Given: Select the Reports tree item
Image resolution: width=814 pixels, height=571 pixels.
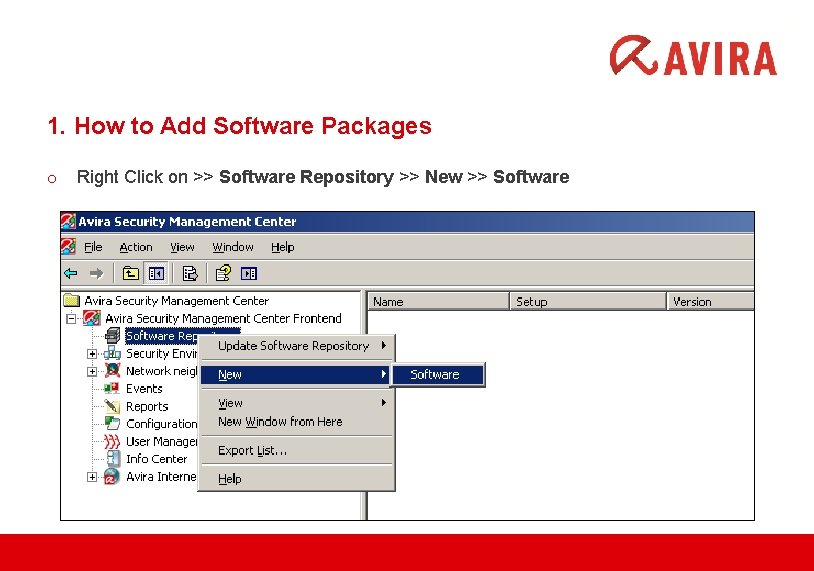Looking at the screenshot, I should [x=147, y=406].
